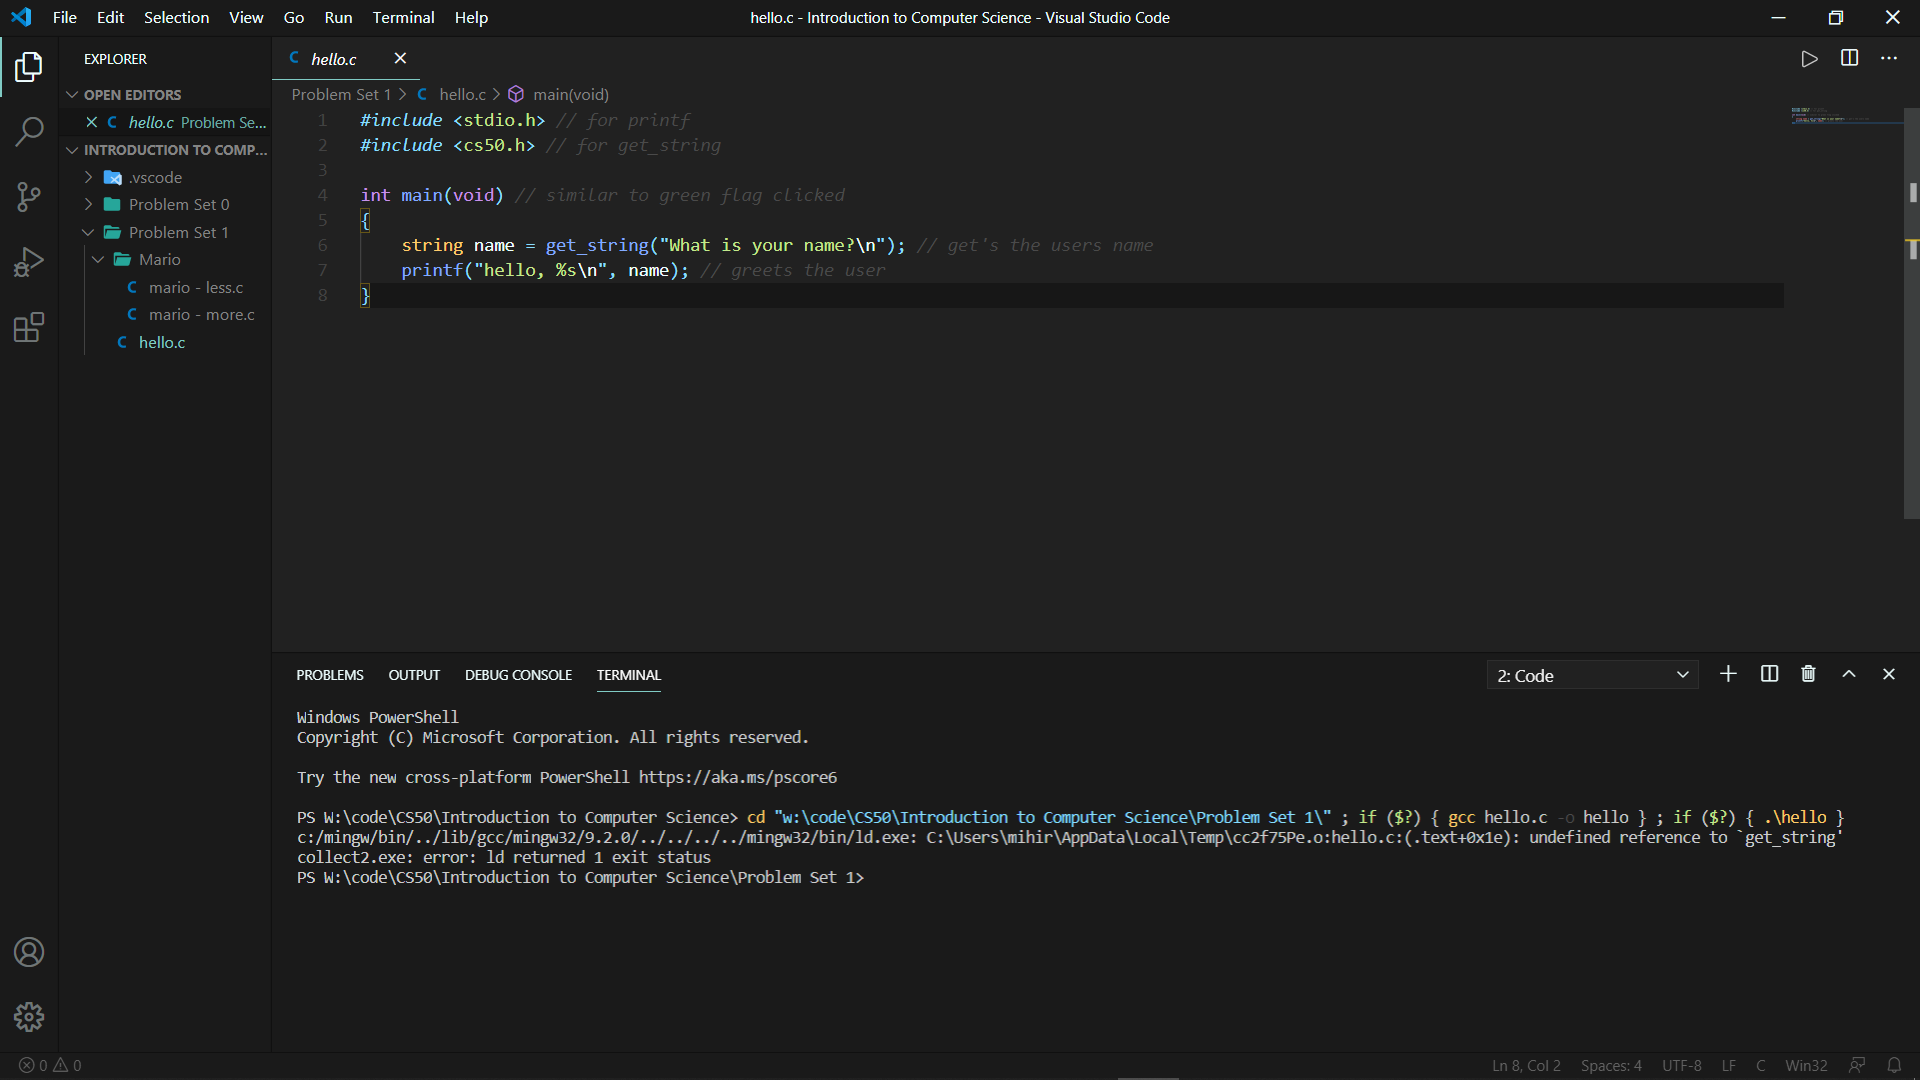Kill the terminal with trash icon

pos(1808,674)
